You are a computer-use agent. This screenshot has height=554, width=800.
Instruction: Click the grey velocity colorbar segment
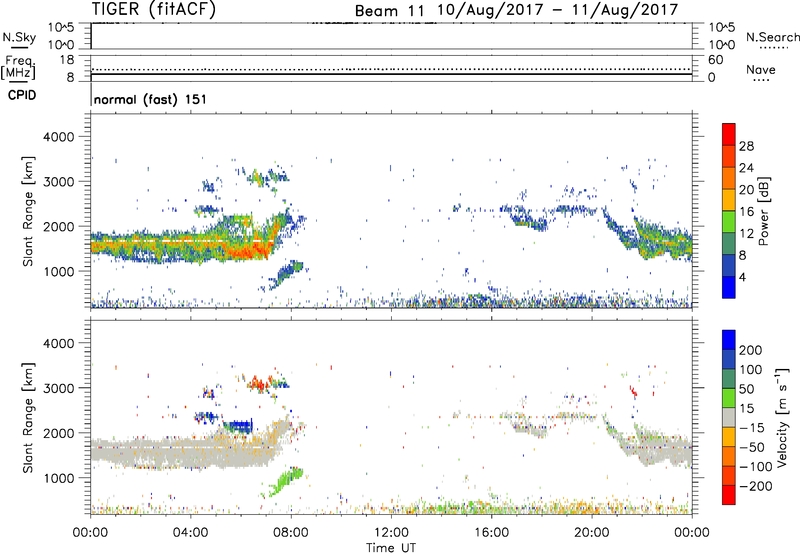(729, 418)
